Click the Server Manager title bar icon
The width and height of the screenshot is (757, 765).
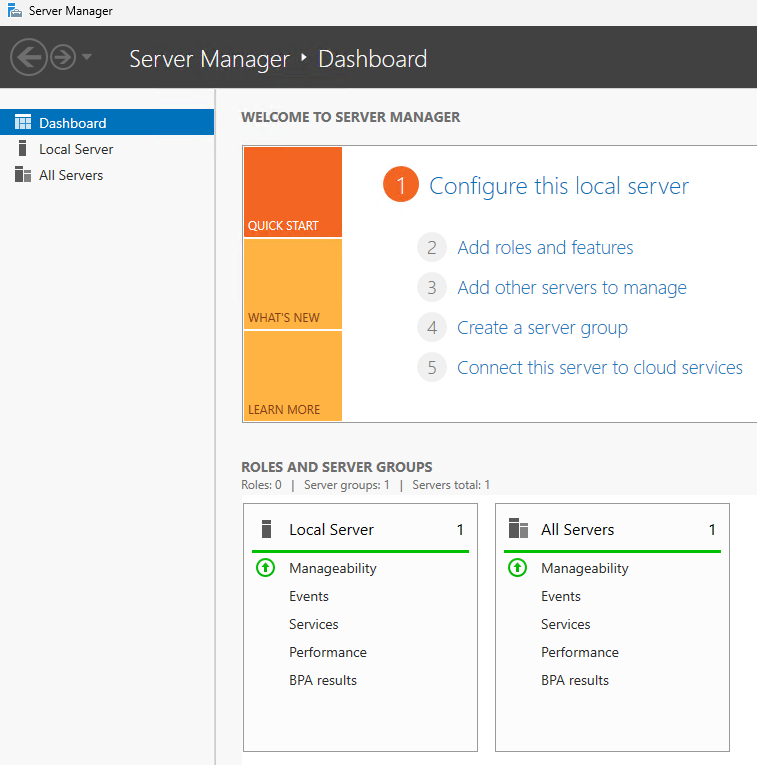tap(15, 10)
